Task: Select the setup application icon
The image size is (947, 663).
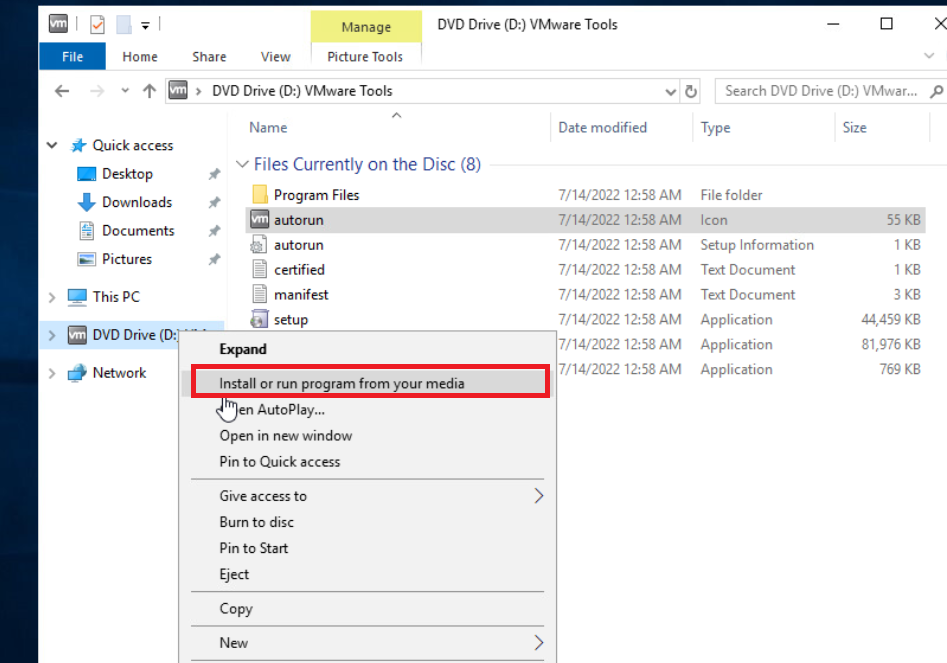Action: click(259, 319)
